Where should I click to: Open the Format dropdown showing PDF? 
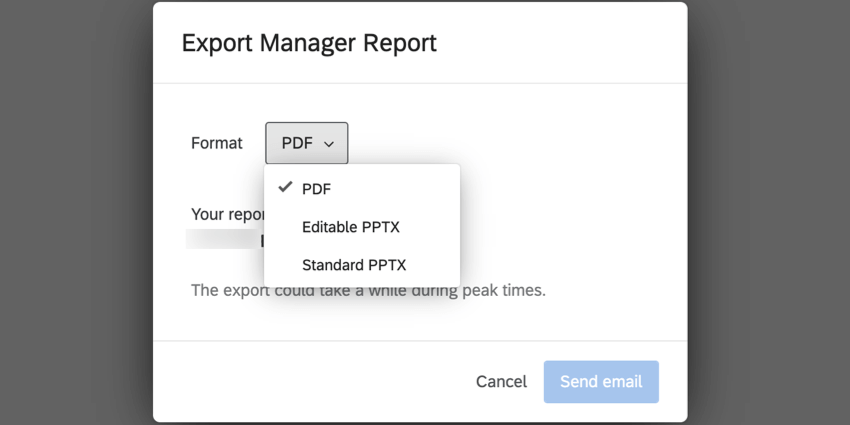point(306,143)
